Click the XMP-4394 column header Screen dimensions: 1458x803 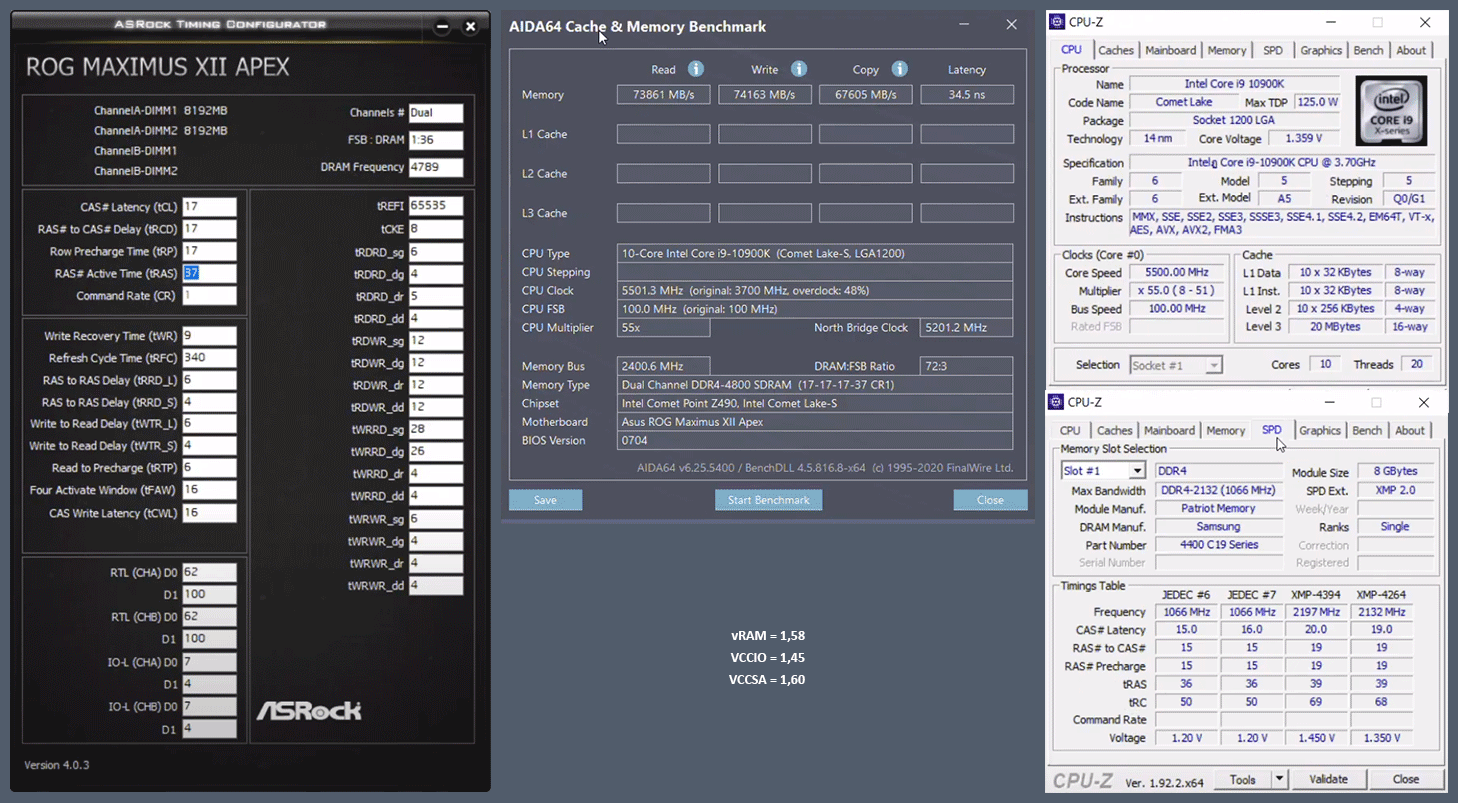point(1316,594)
